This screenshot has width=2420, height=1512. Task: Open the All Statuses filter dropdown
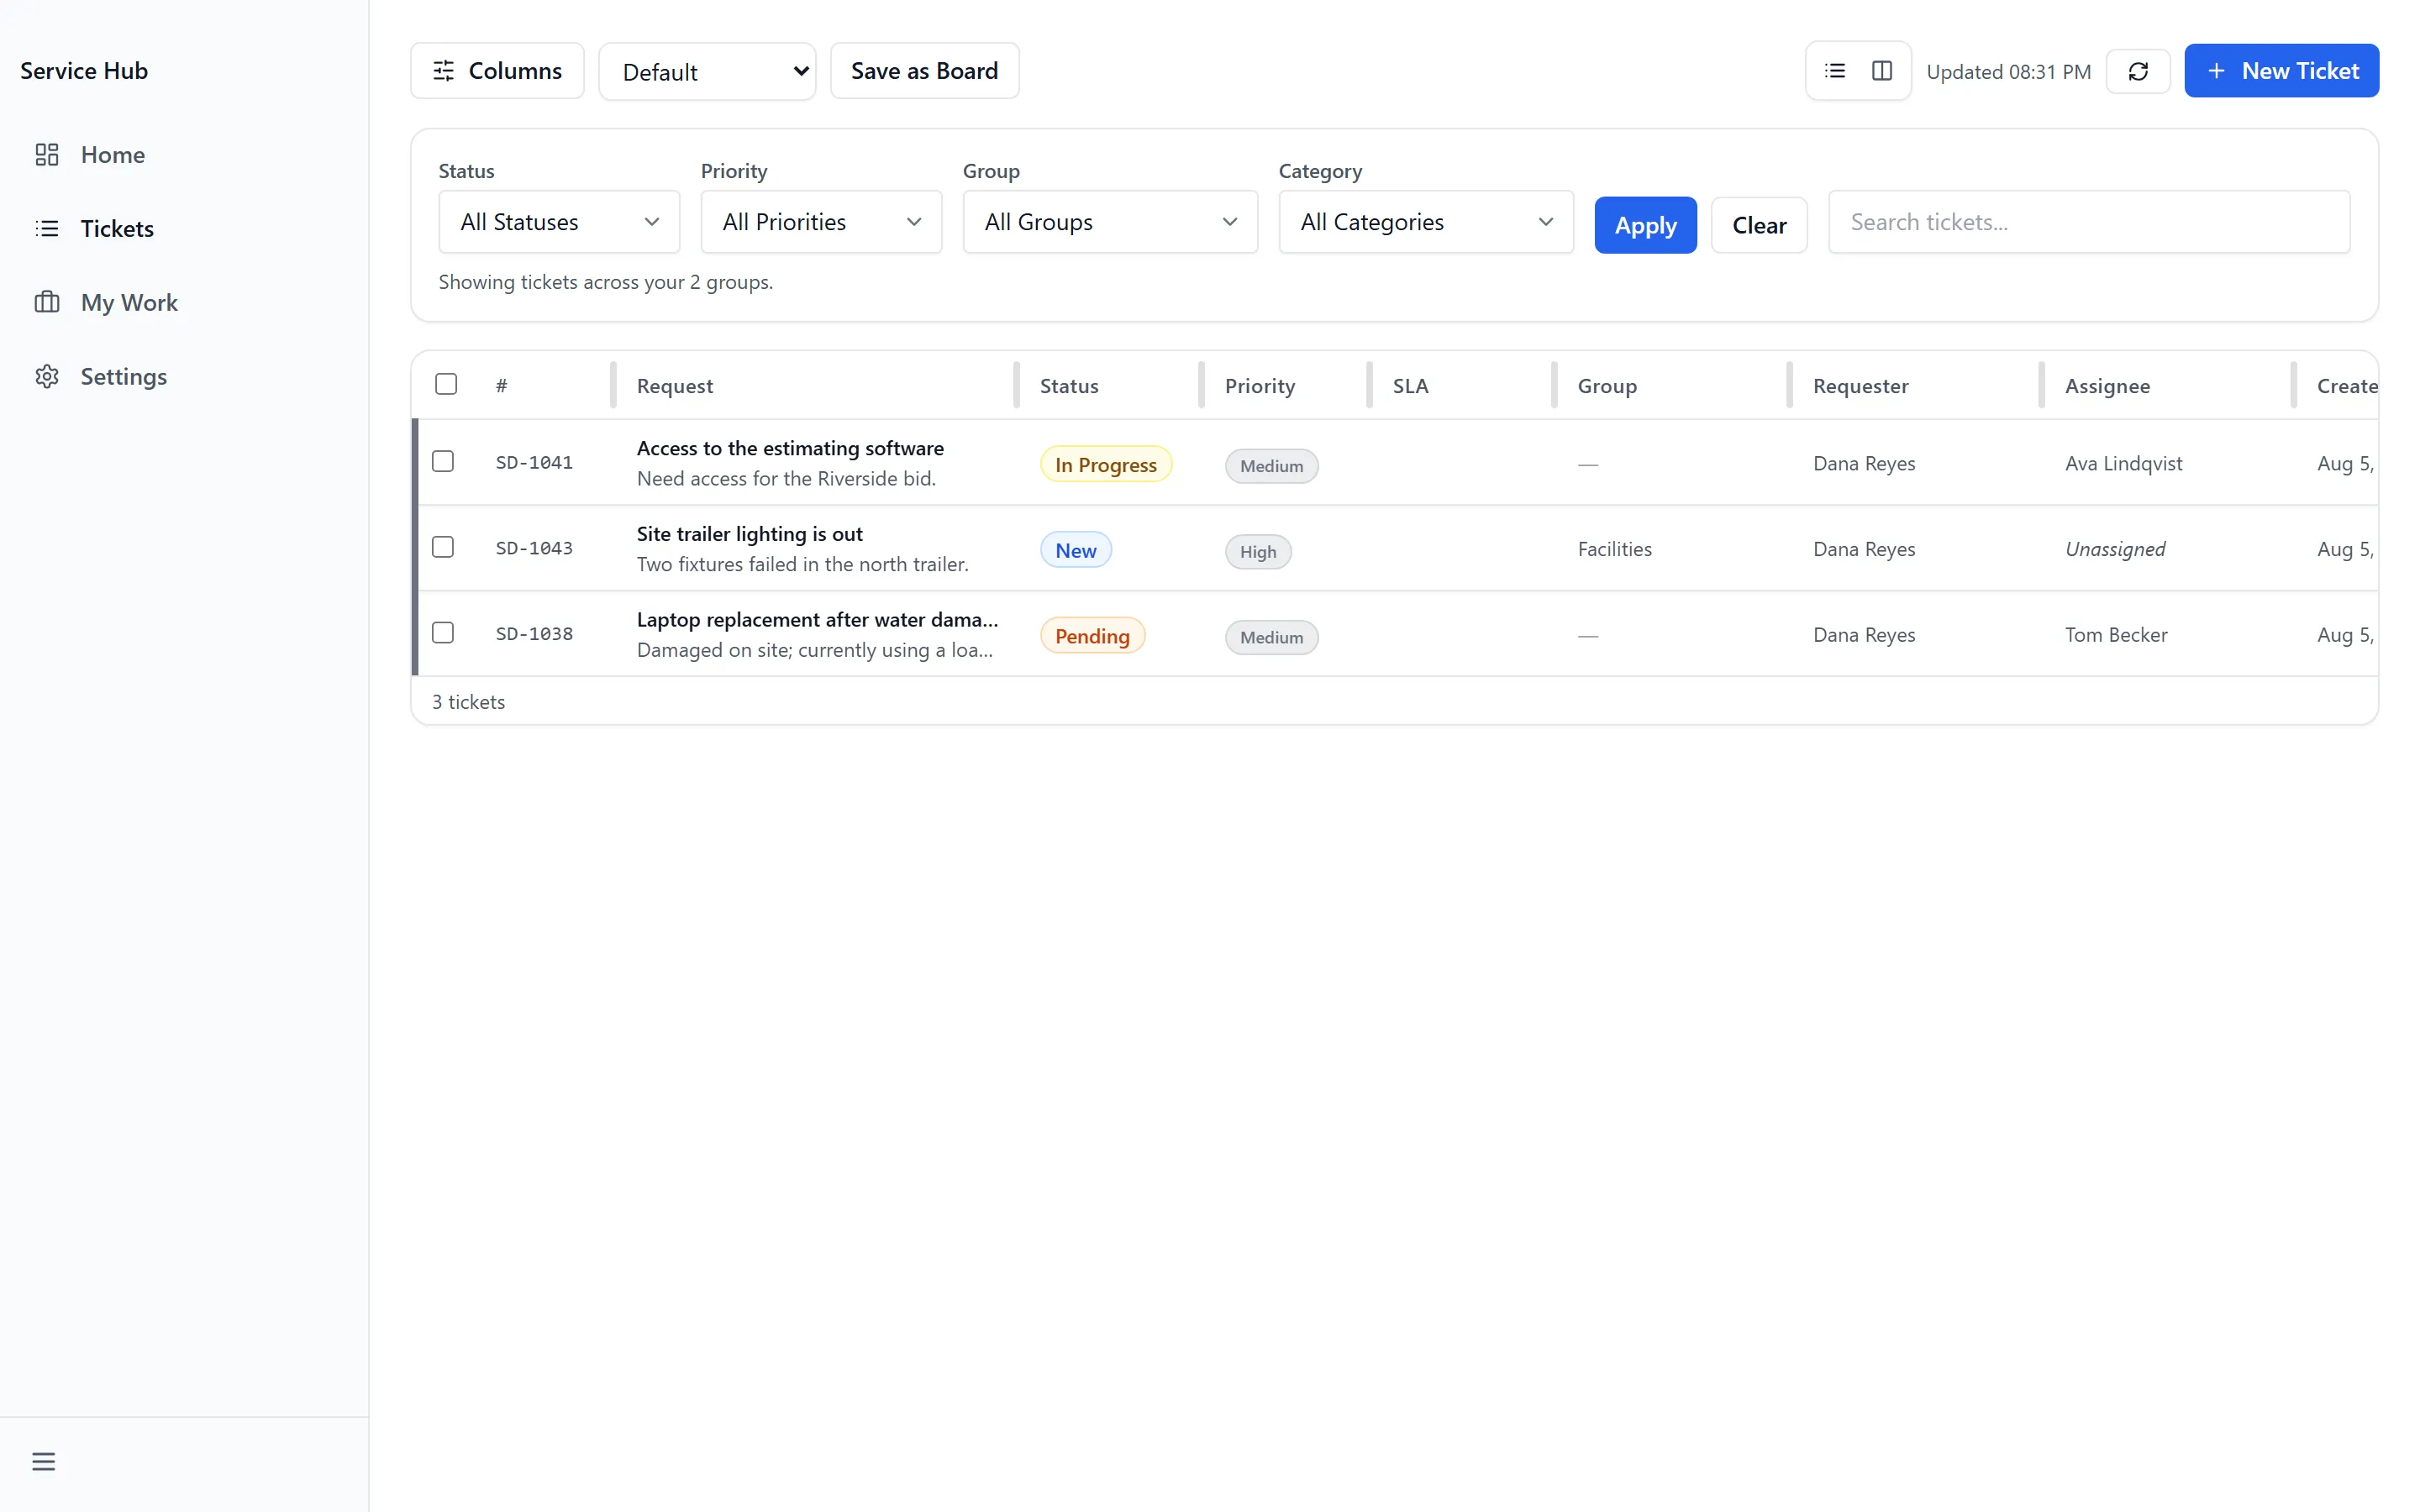[x=559, y=222]
